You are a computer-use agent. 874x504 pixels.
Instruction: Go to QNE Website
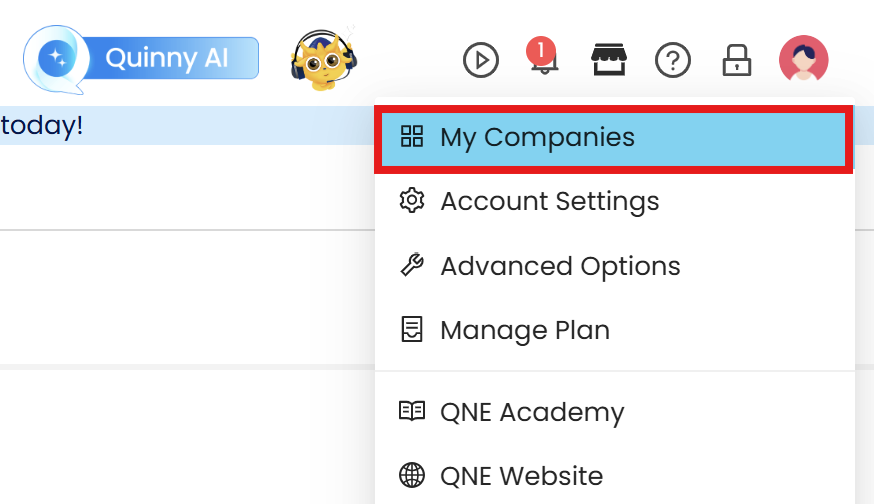pos(521,475)
